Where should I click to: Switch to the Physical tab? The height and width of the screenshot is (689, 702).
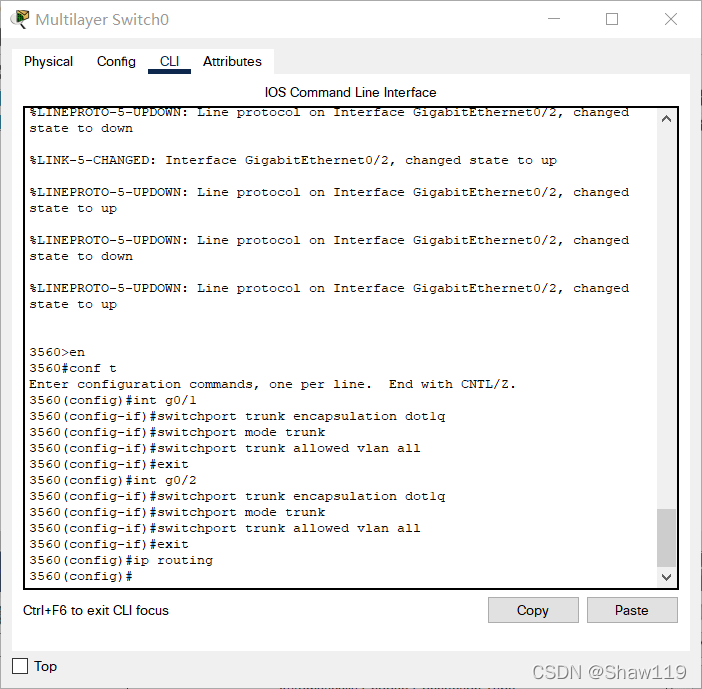48,61
